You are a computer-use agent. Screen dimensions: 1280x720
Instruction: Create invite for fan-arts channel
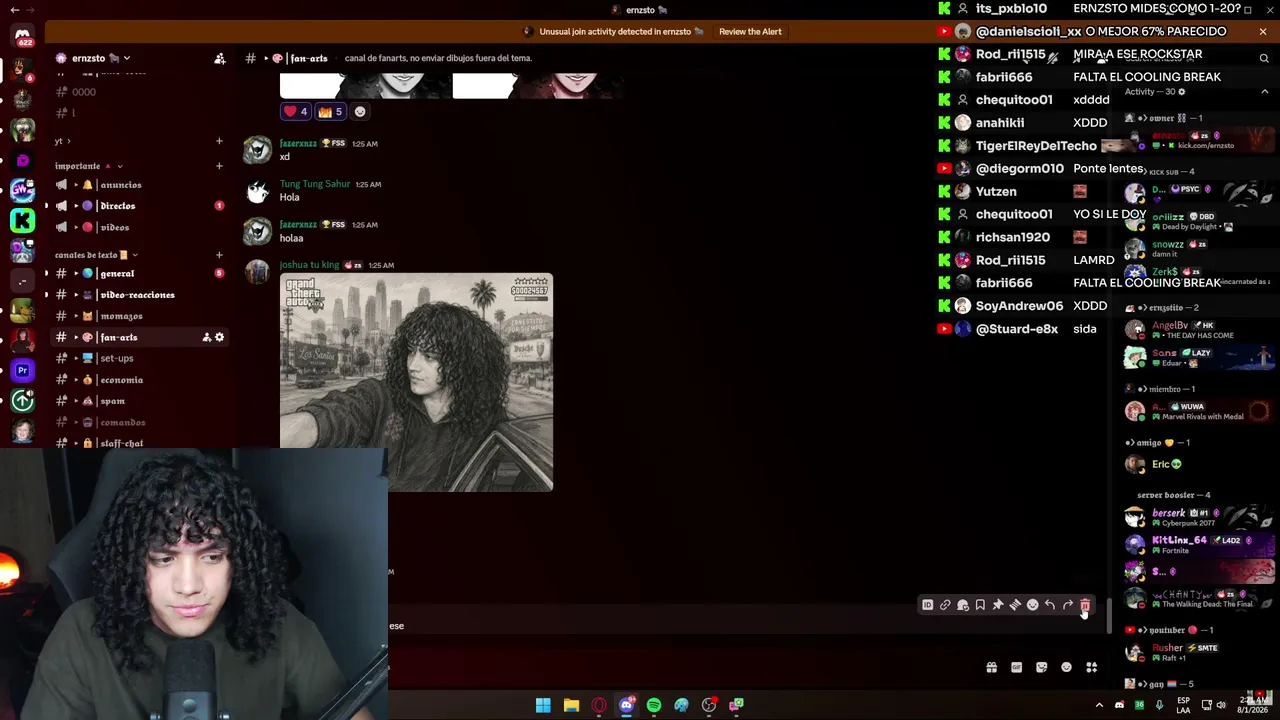pyautogui.click(x=206, y=337)
